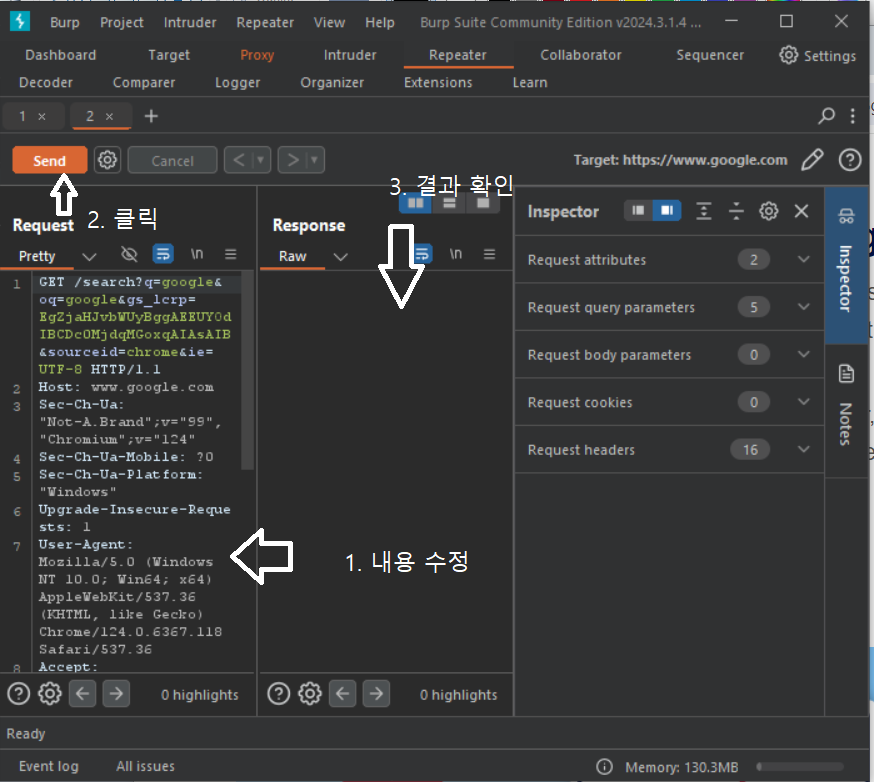The image size is (874, 782).
Task: Close Repeater tab 1
Action: (42, 116)
